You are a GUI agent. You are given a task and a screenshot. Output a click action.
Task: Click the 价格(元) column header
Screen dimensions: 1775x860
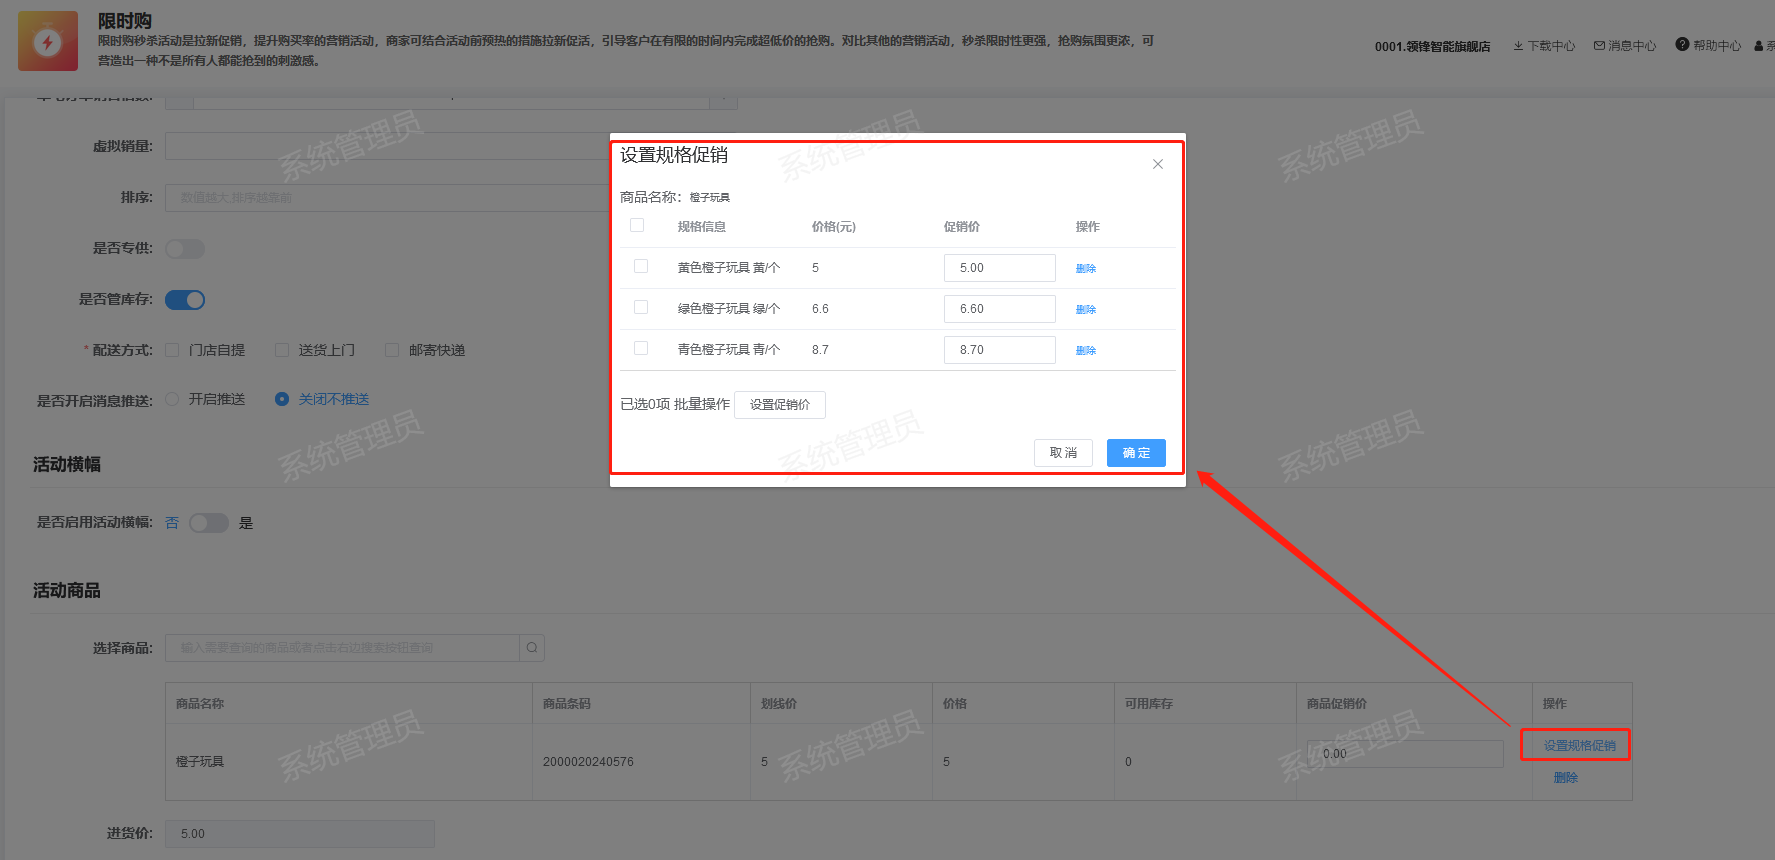[834, 227]
